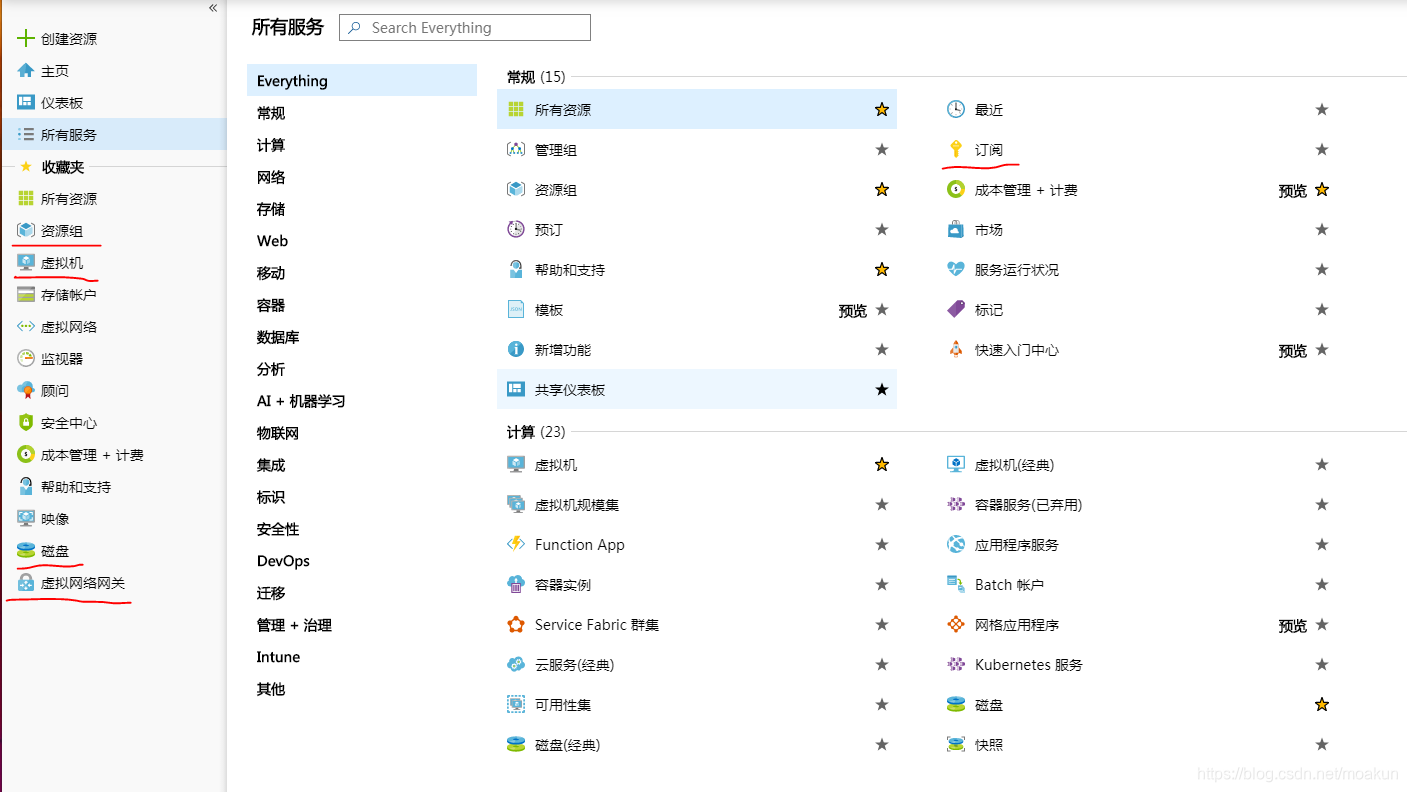Image resolution: width=1407 pixels, height=792 pixels.
Task: Open the 服务运行状况 heart icon
Action: click(956, 269)
